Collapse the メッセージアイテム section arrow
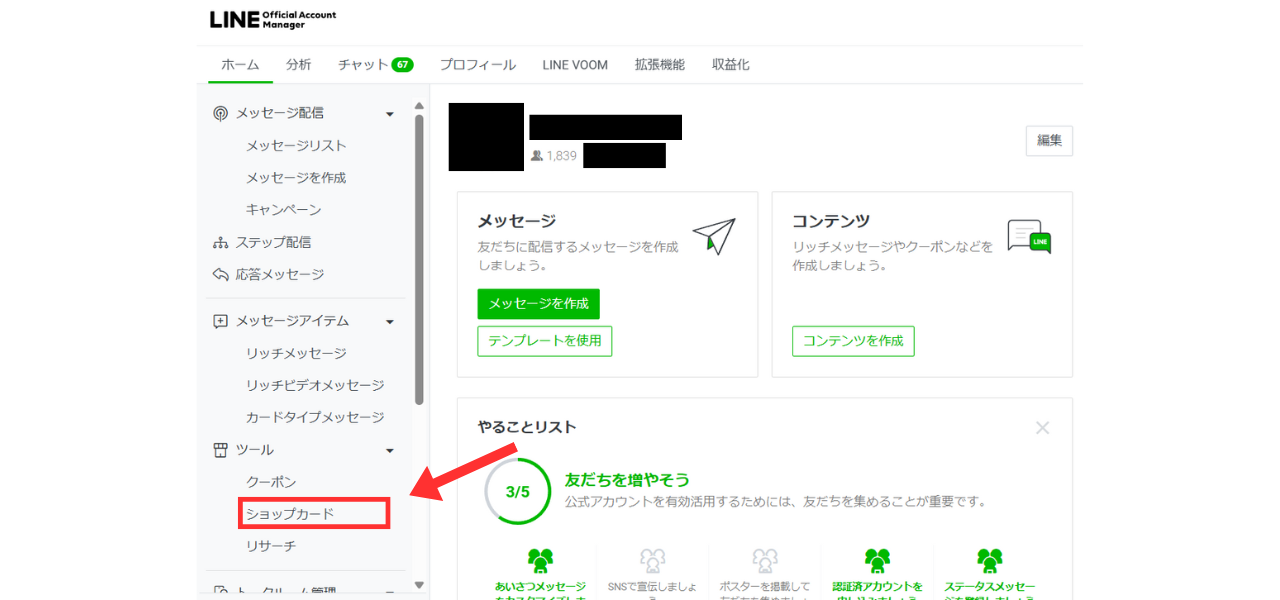 [x=390, y=322]
